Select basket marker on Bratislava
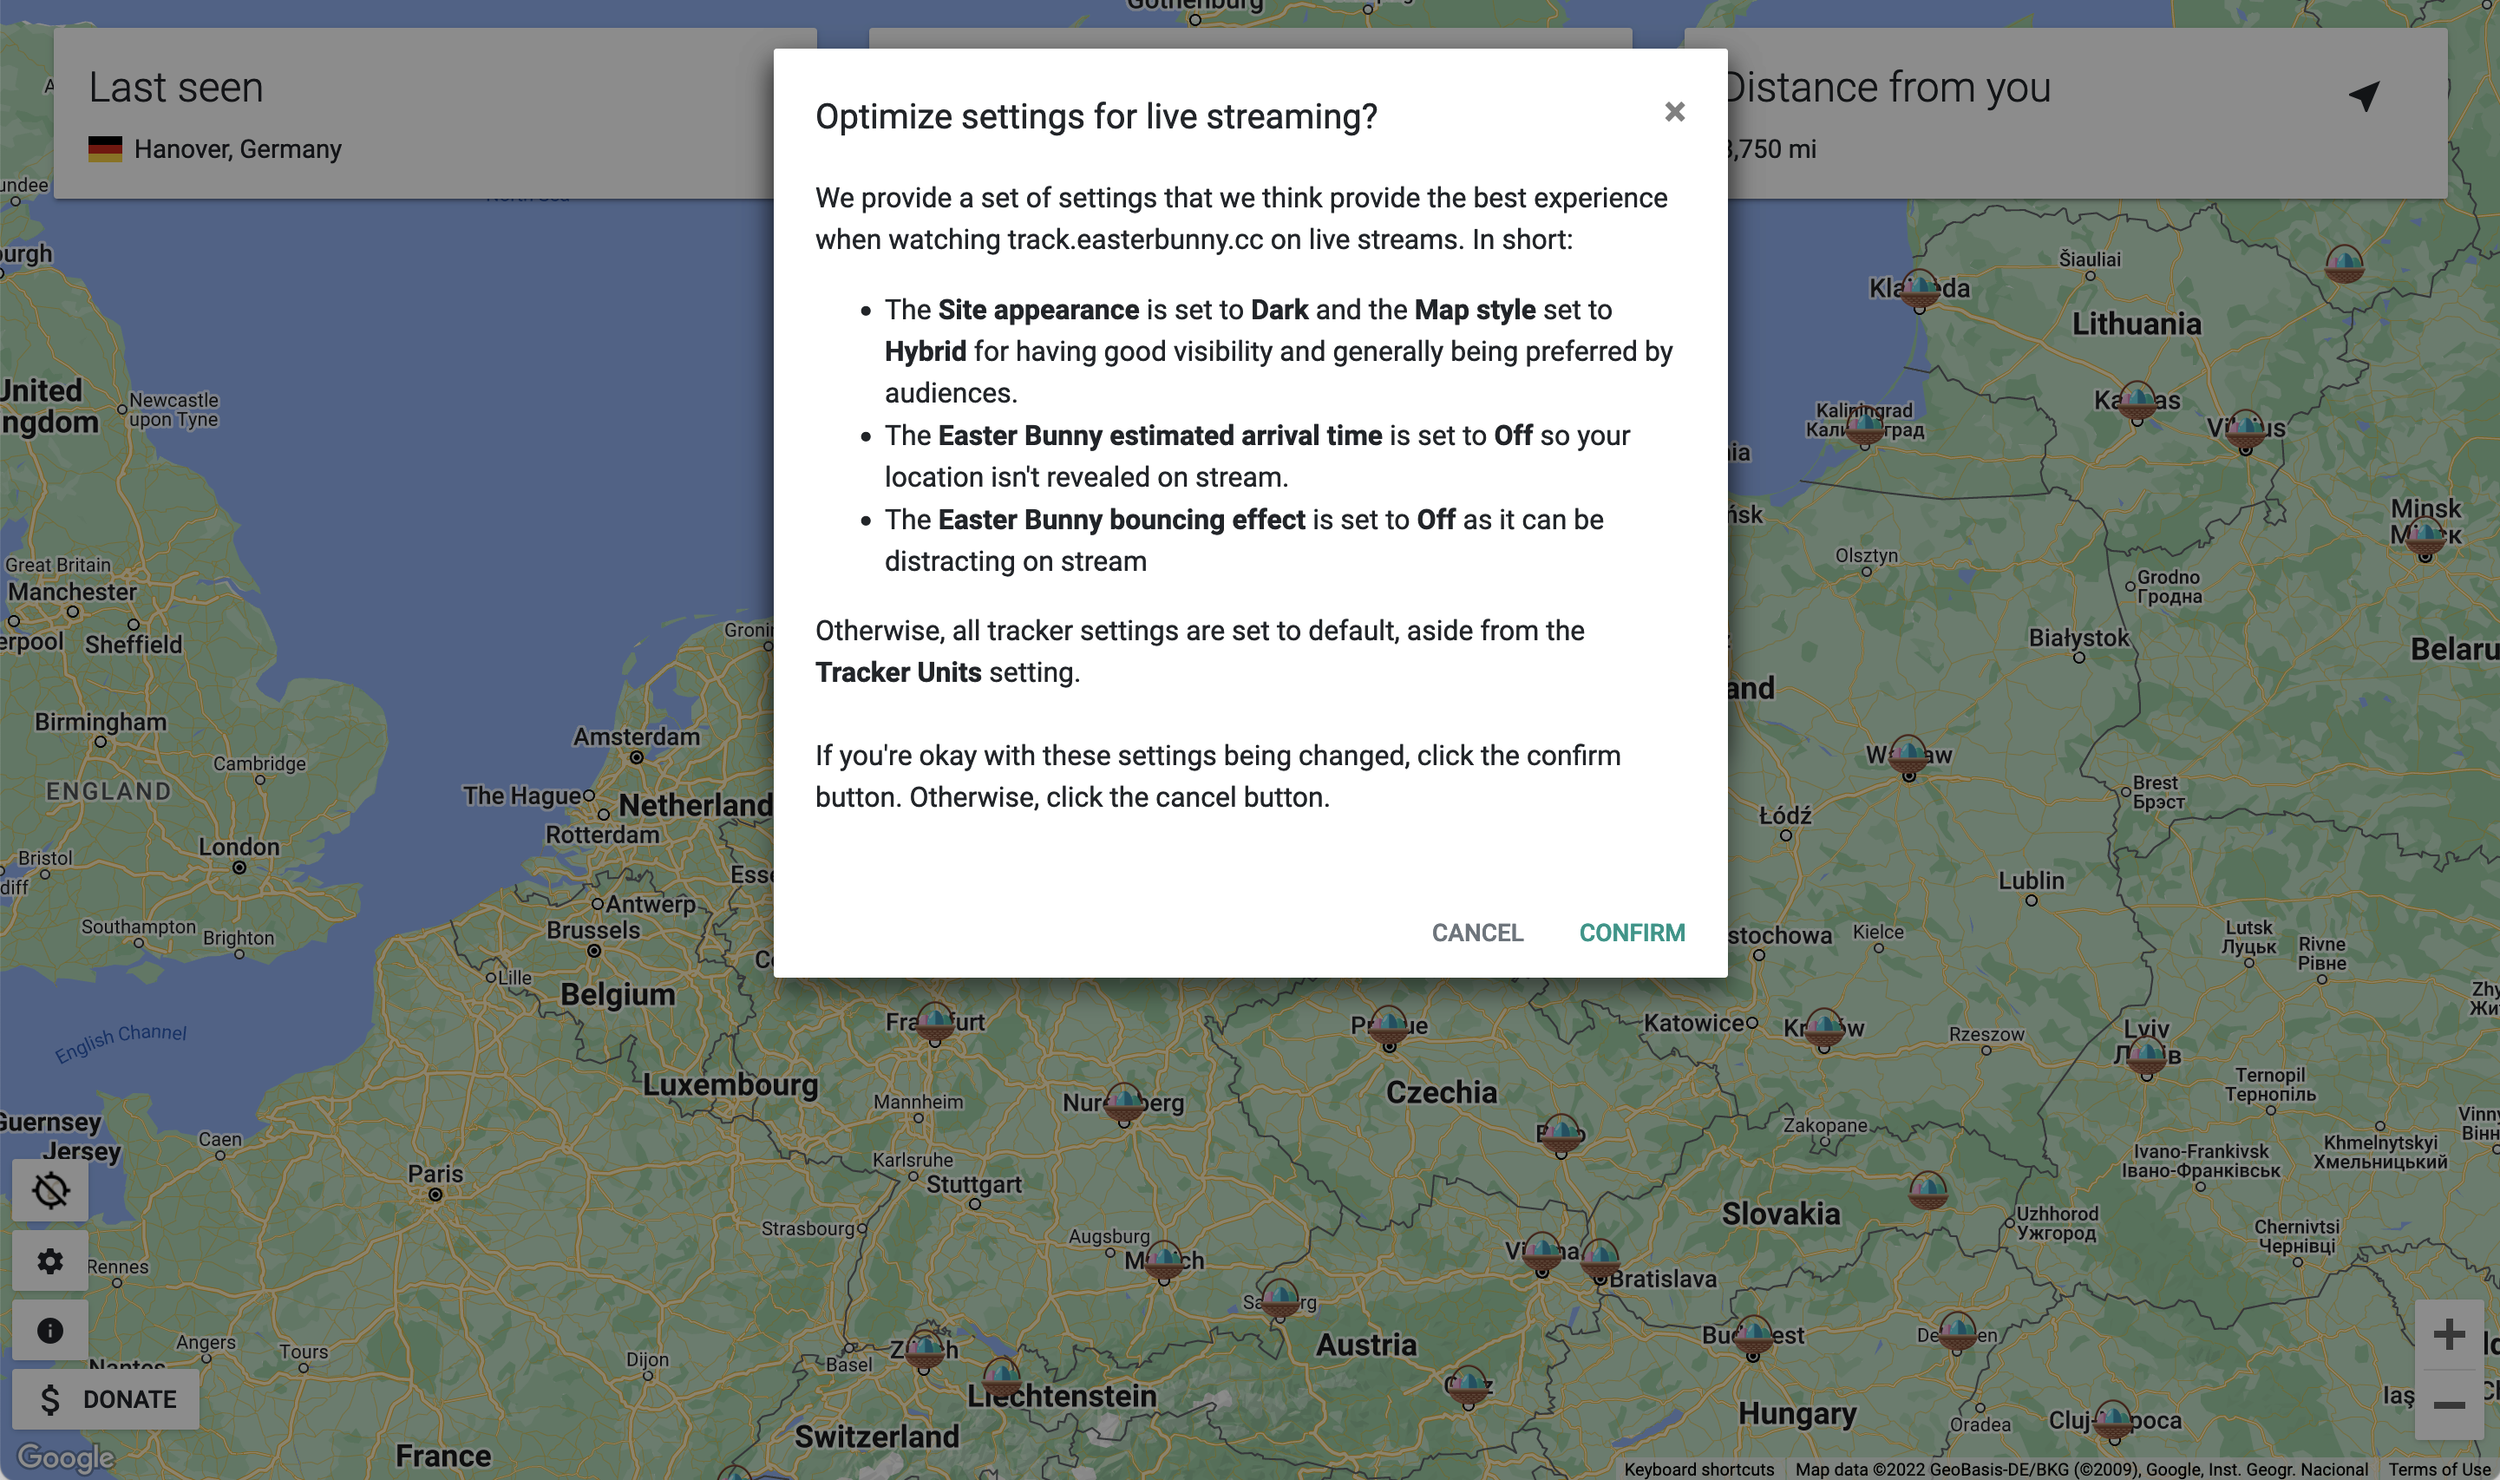The width and height of the screenshot is (2500, 1480). (1599, 1258)
